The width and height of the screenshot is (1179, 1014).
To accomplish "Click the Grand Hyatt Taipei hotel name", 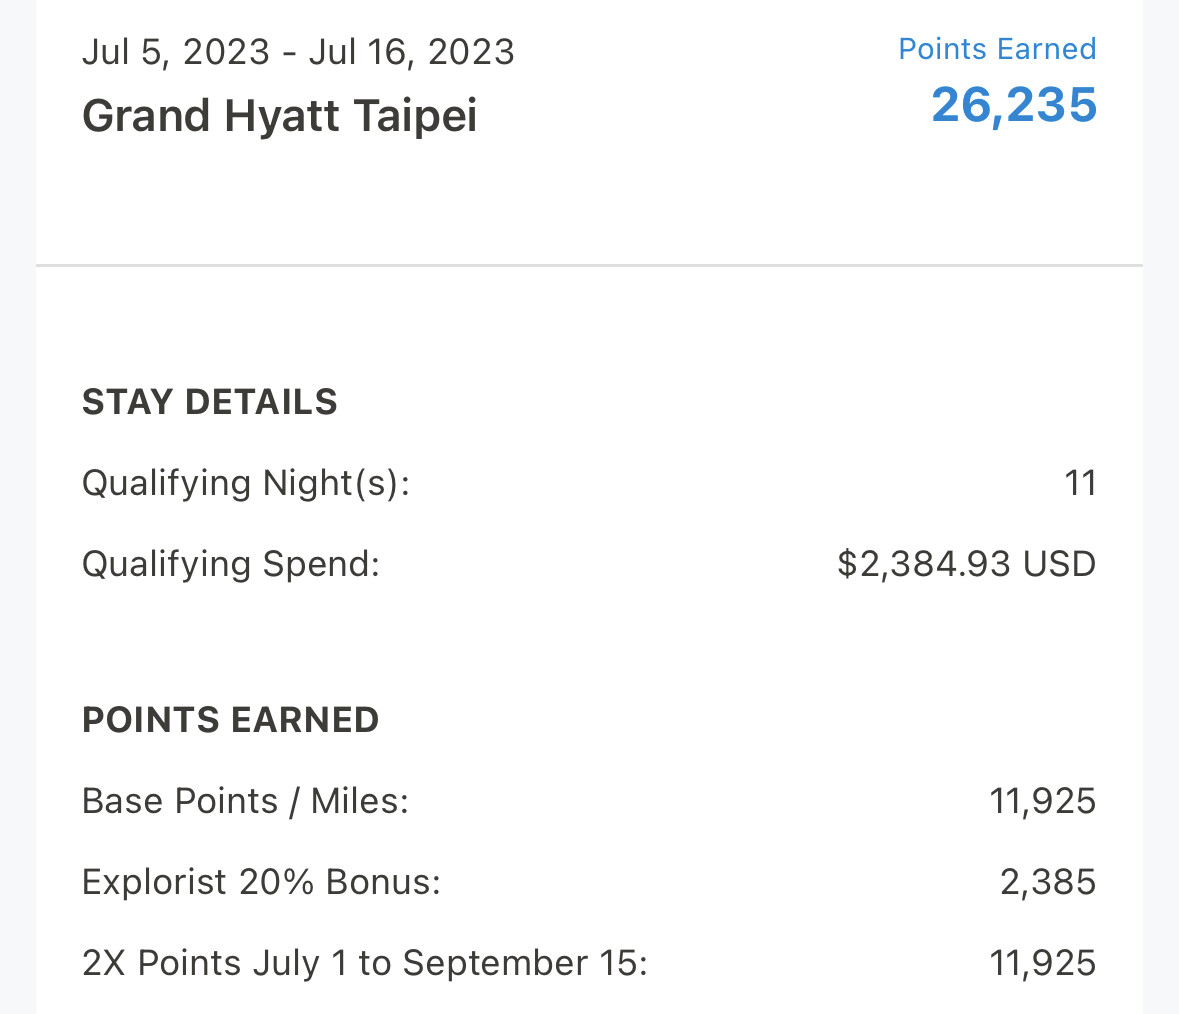I will [x=279, y=116].
